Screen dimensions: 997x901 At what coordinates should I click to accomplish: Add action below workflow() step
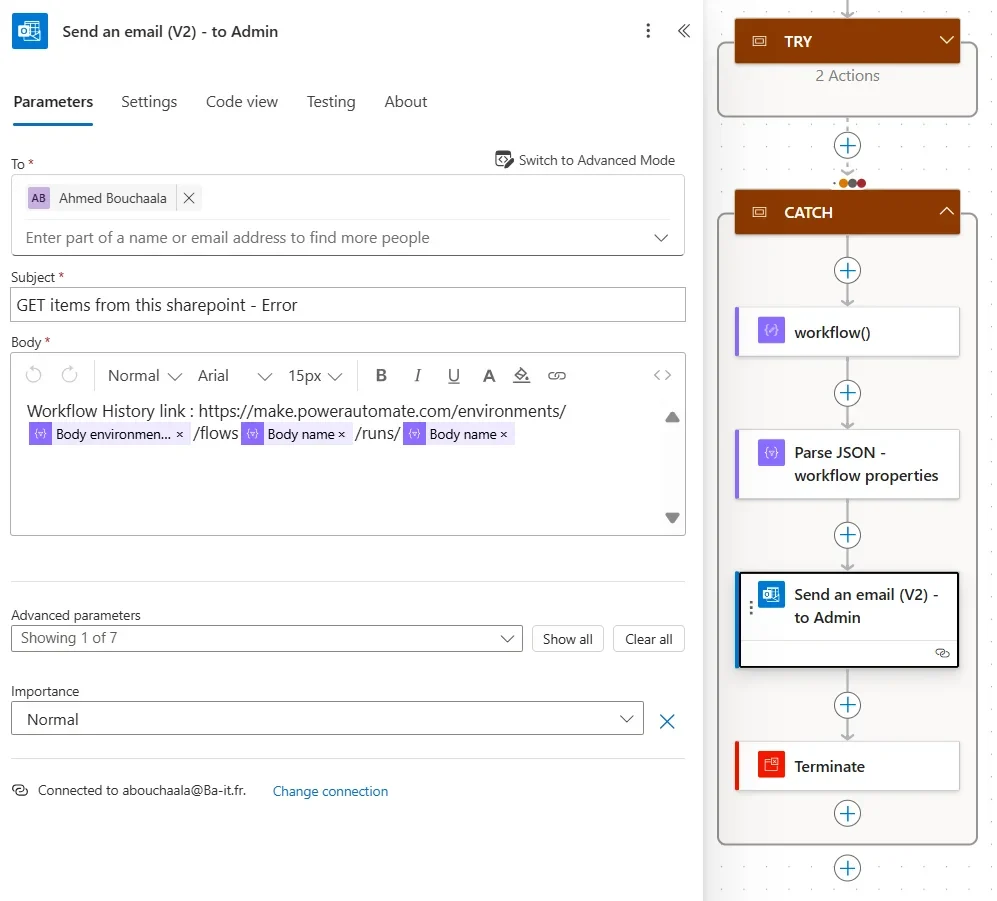847,393
